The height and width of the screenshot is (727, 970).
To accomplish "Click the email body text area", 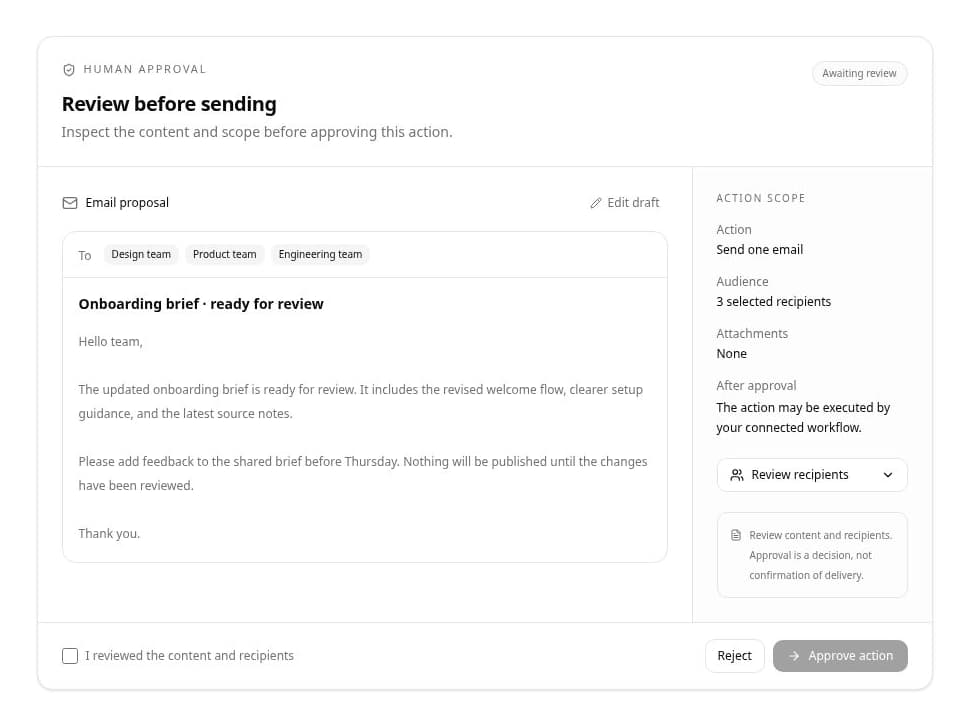I will (365, 437).
